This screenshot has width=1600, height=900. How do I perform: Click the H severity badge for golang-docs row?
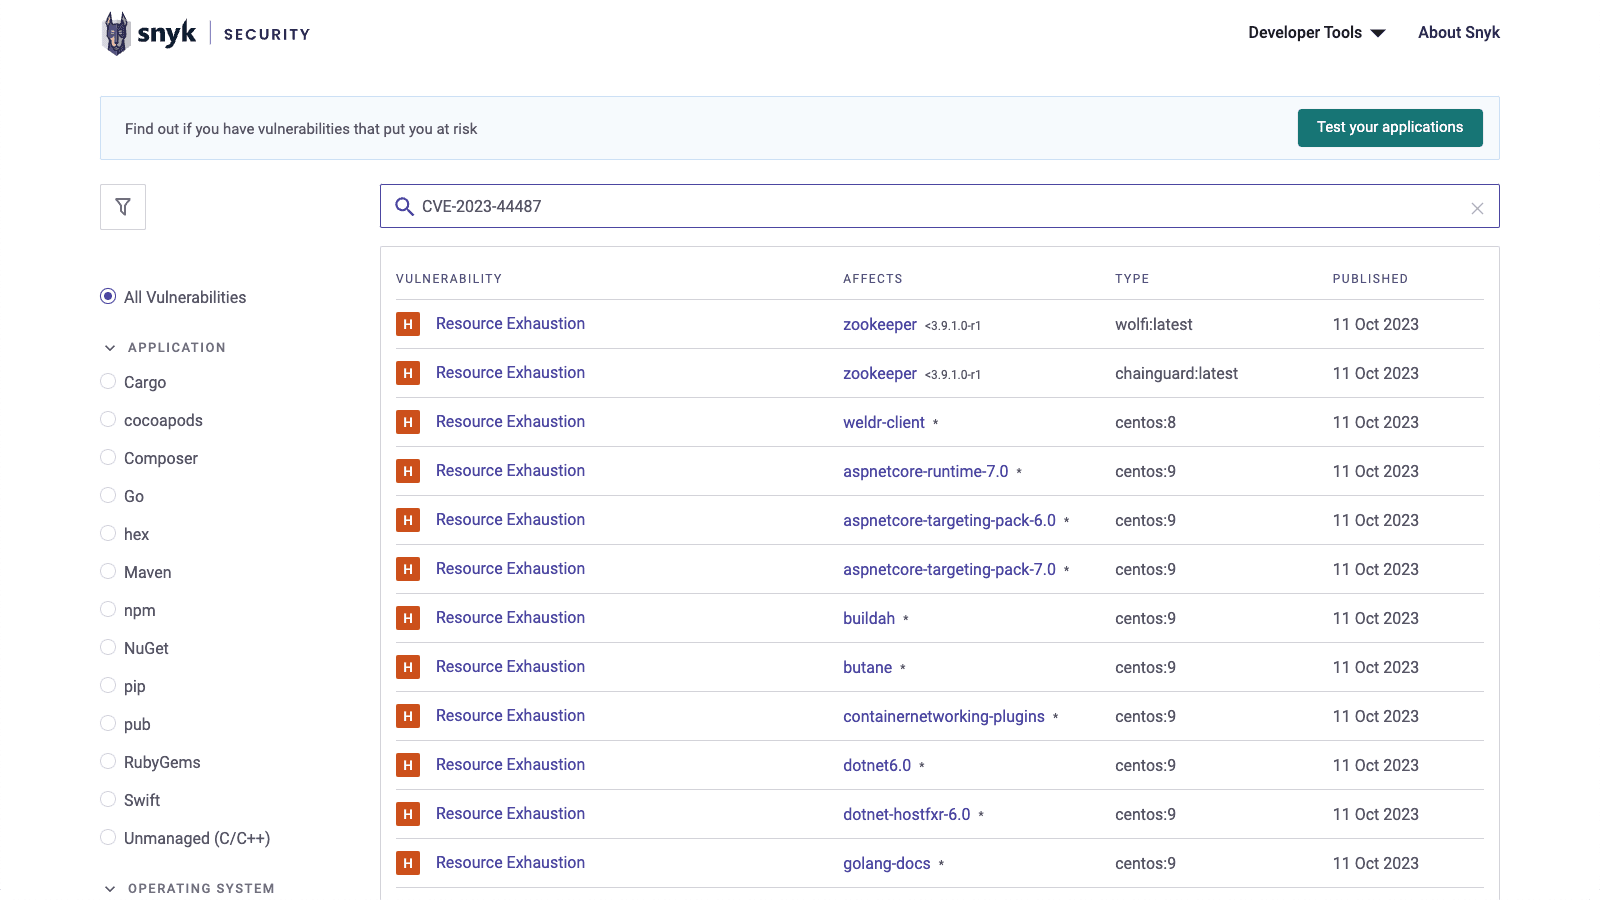[408, 863]
